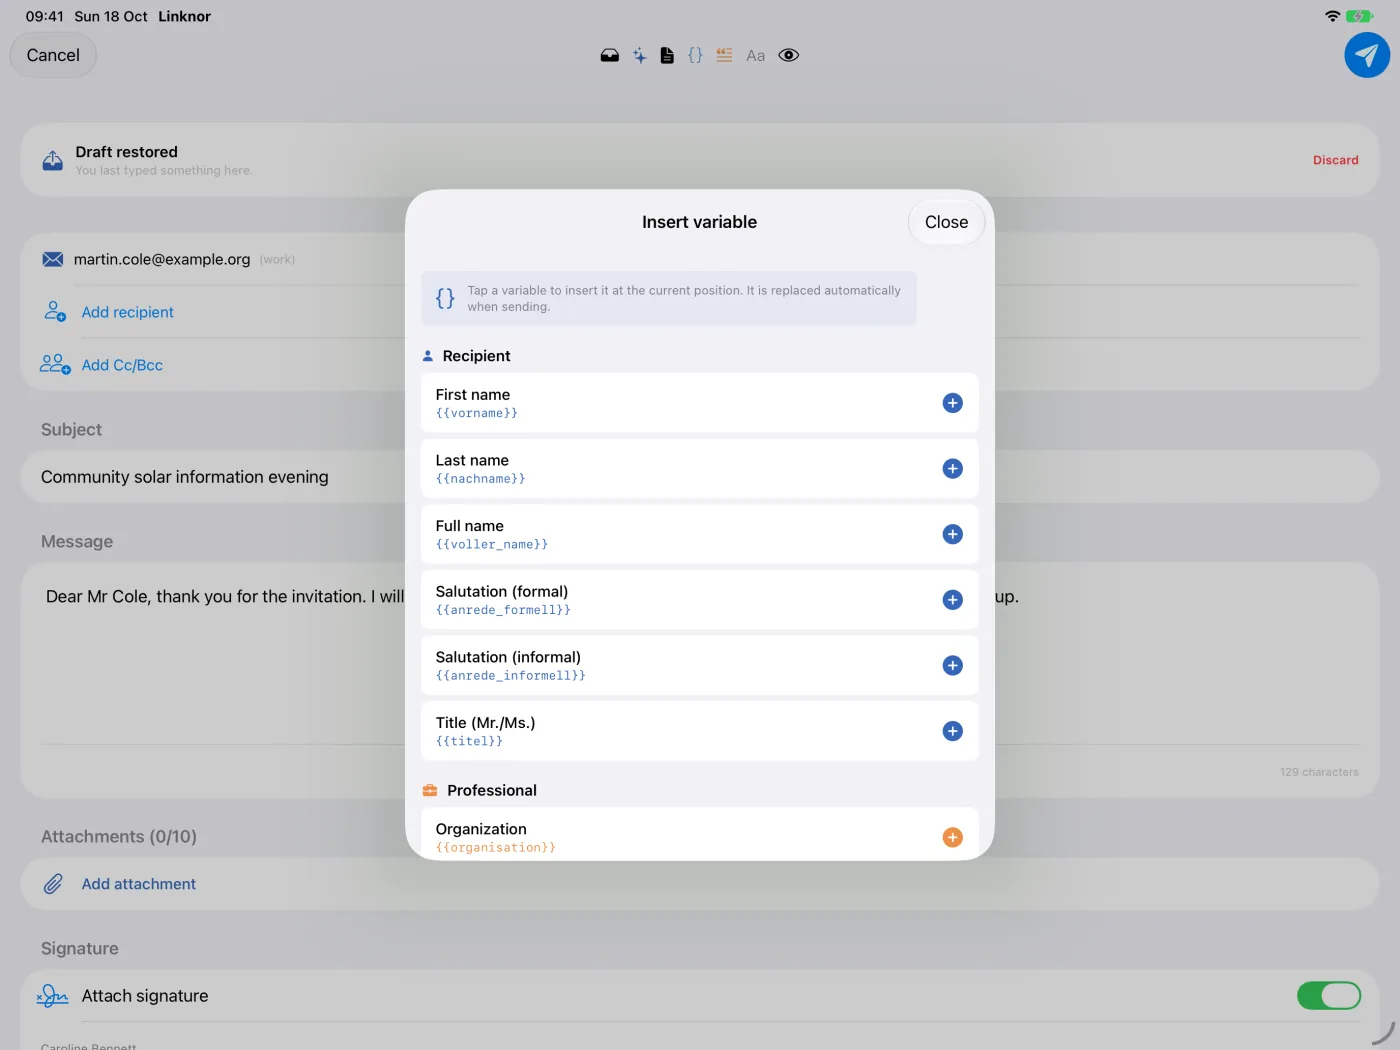1400x1050 pixels.
Task: Tap the add recipient person icon
Action: pos(55,312)
